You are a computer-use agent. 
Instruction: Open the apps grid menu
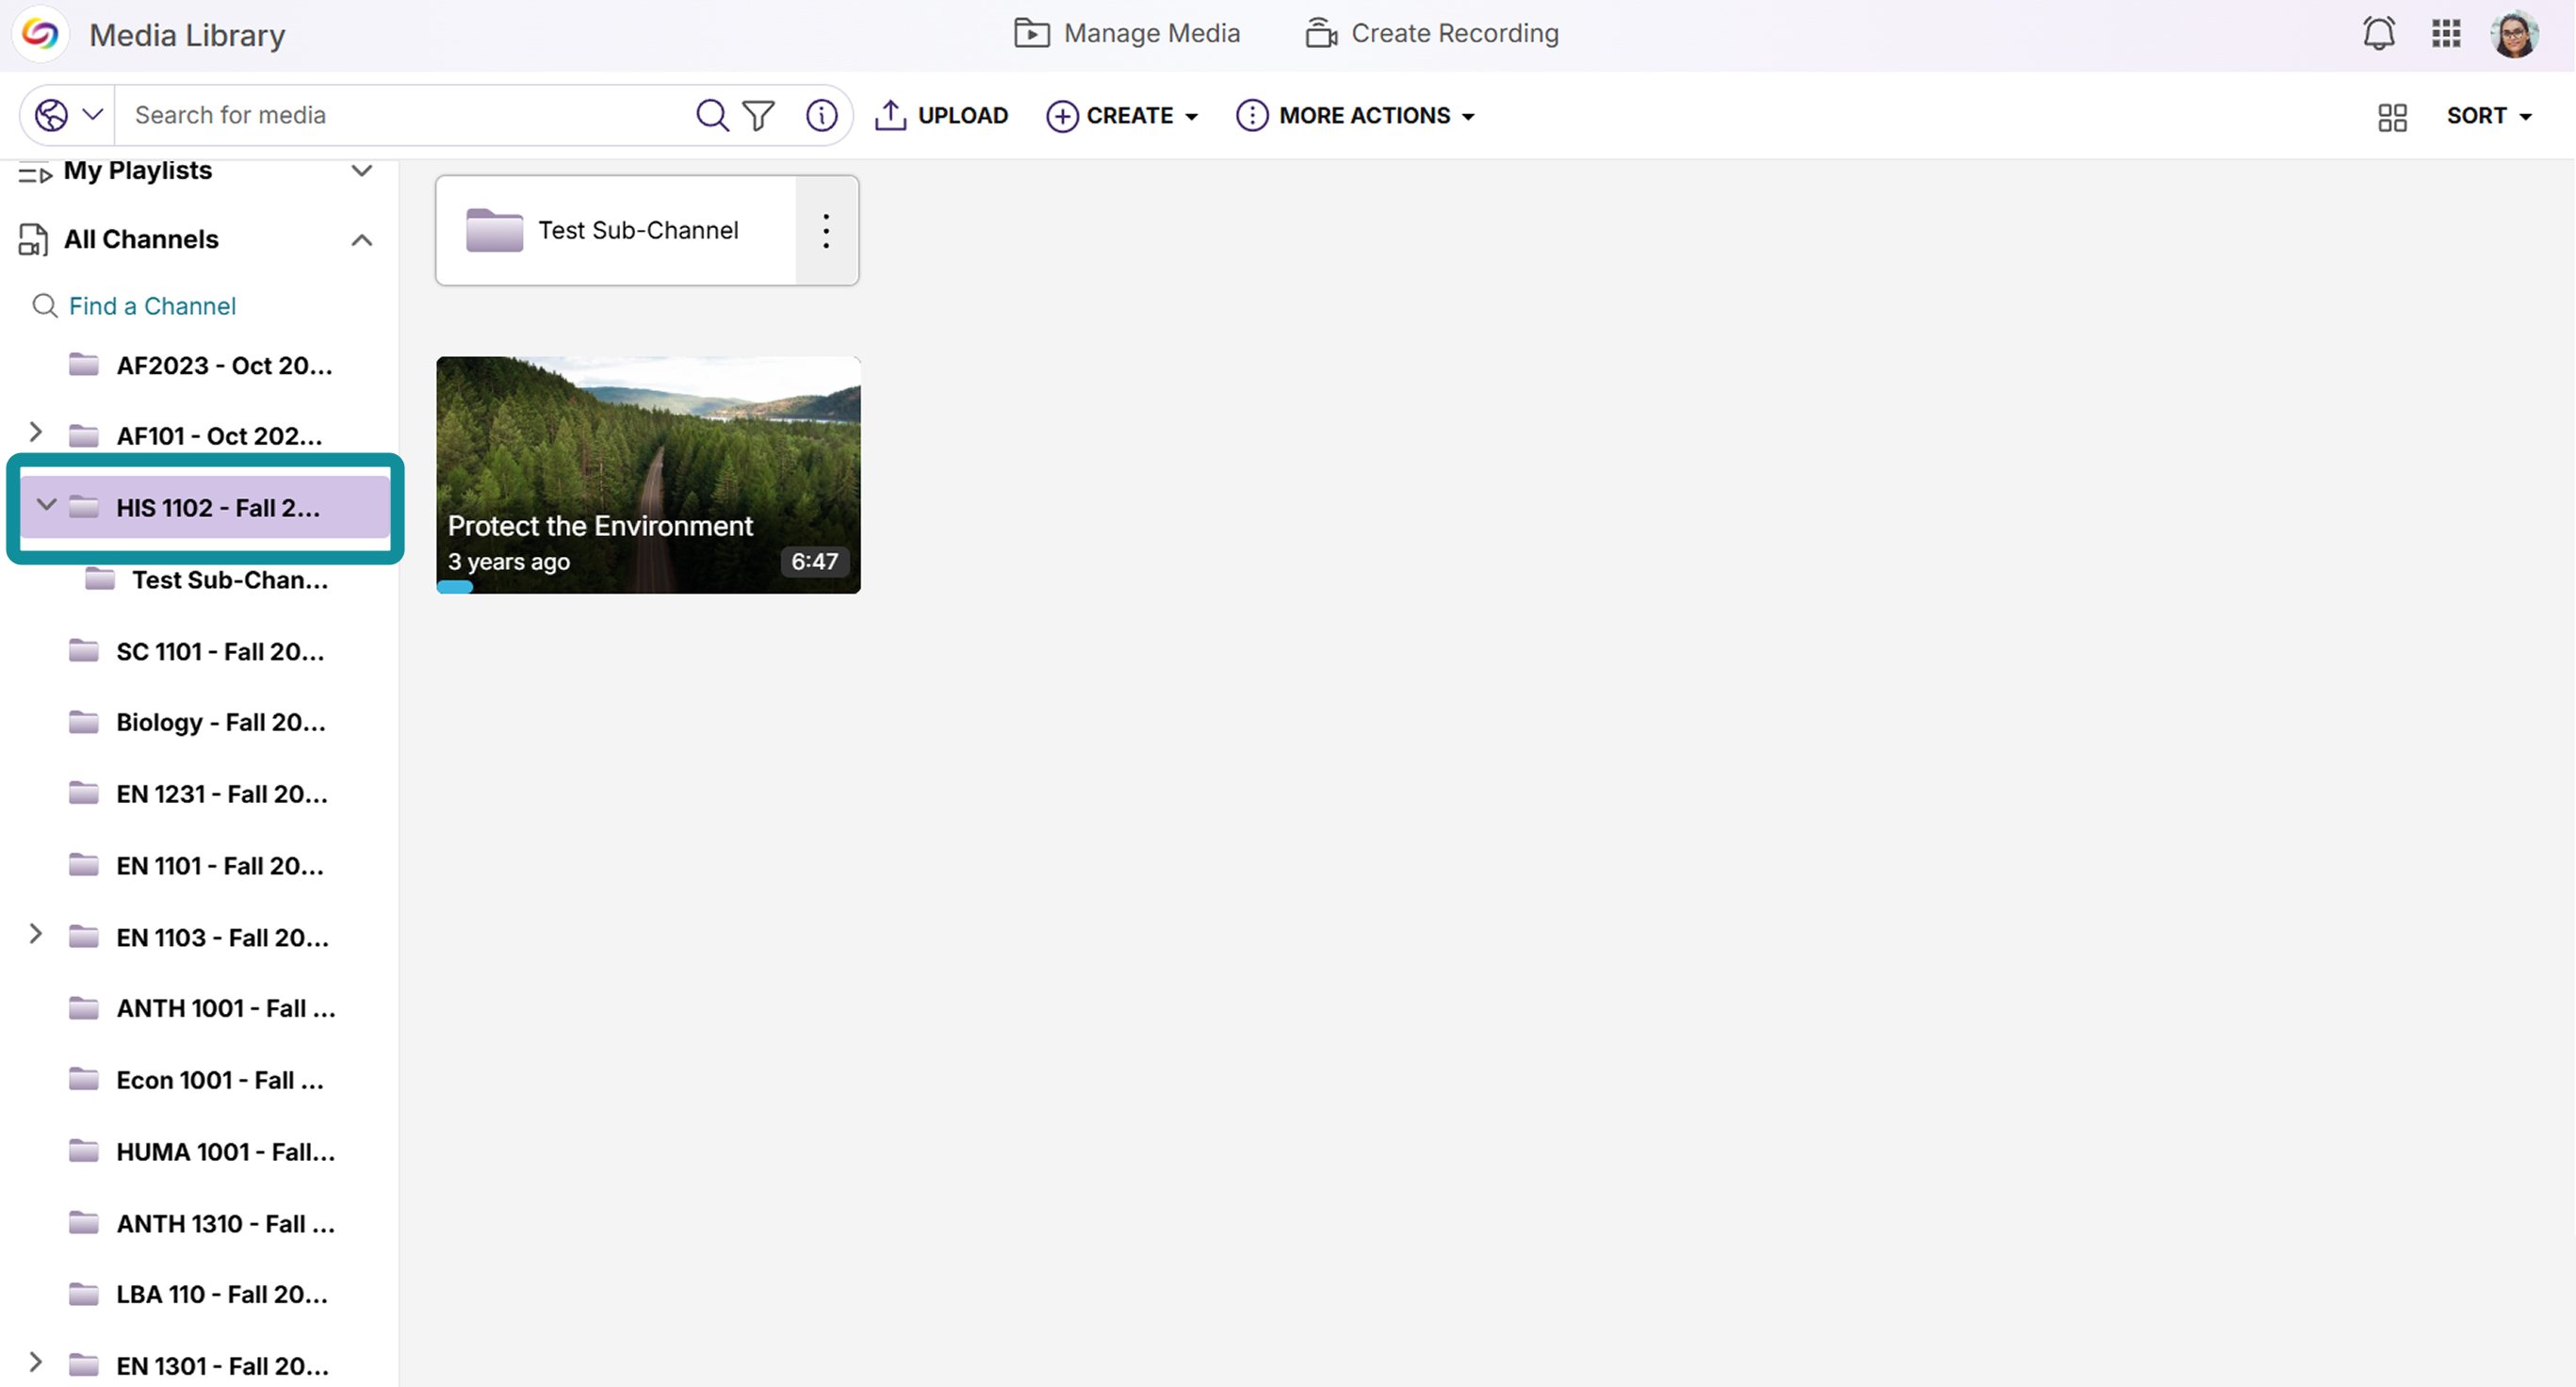[2446, 34]
